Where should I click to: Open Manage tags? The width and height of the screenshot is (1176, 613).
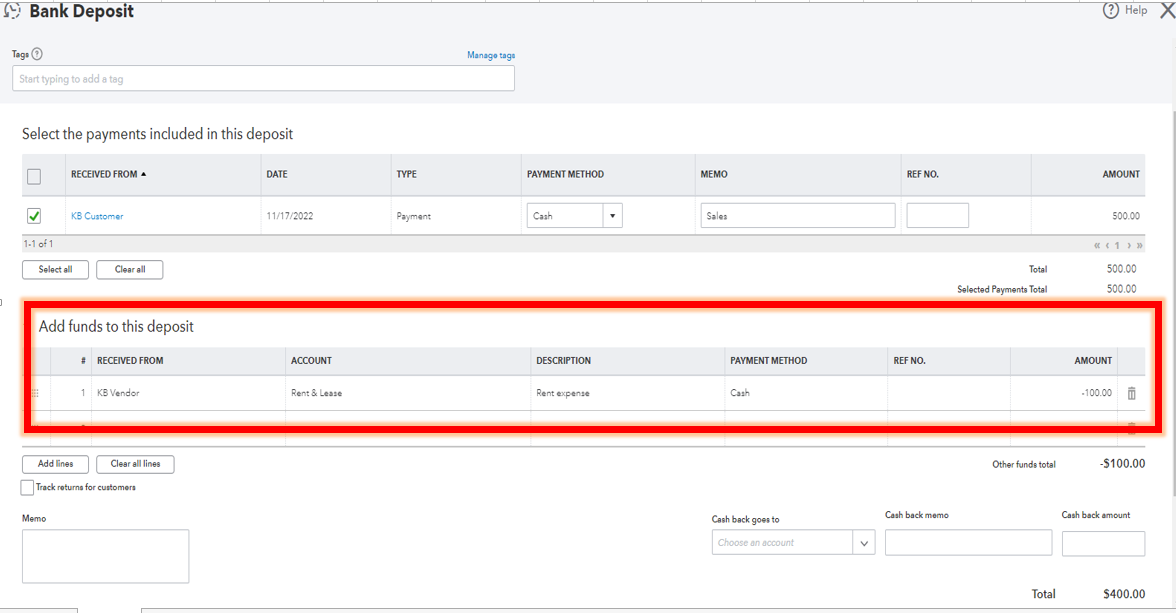pyautogui.click(x=490, y=55)
